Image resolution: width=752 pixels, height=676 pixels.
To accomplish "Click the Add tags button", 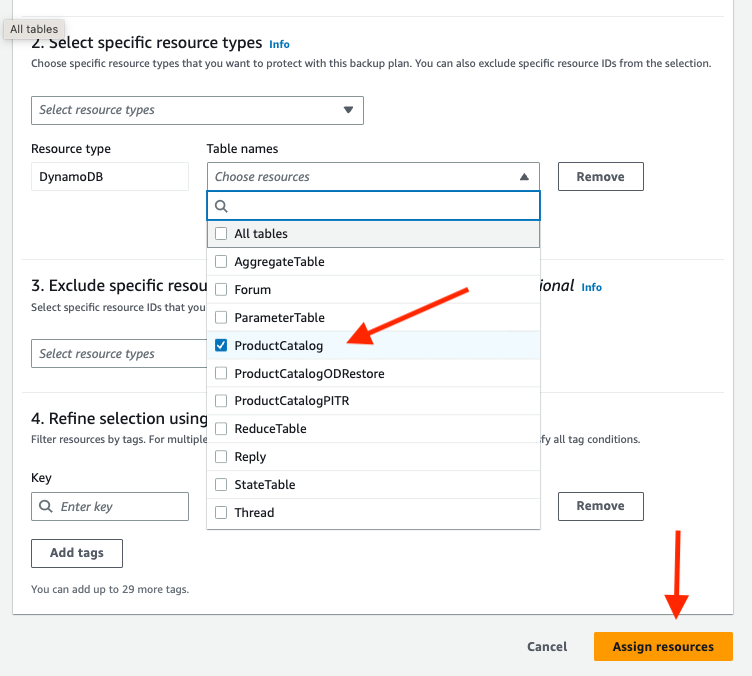I will [77, 553].
